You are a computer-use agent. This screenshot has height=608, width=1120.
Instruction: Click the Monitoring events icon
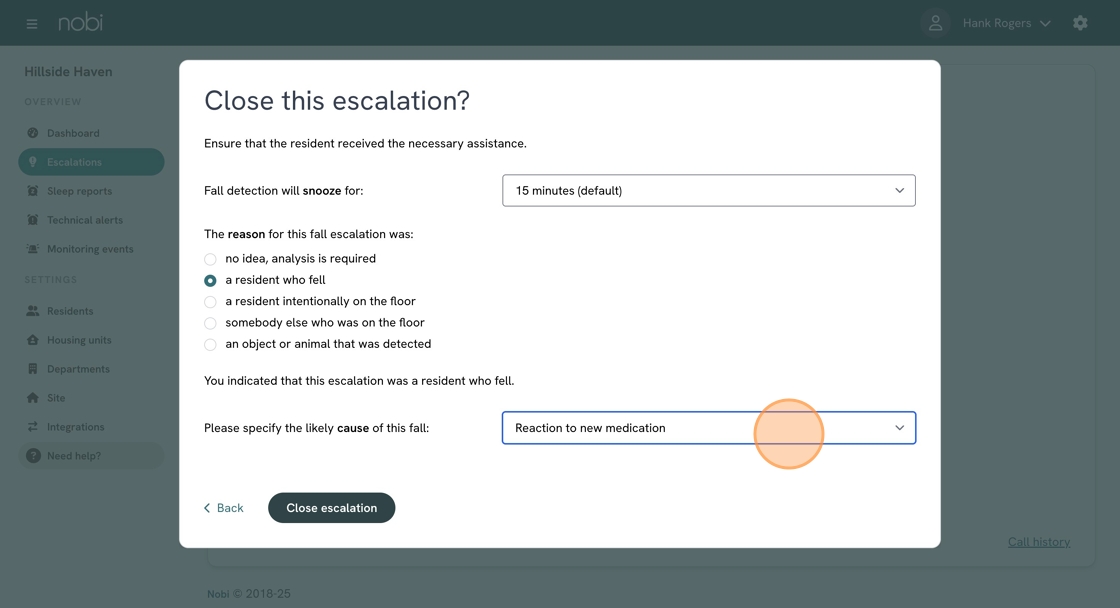[33, 249]
